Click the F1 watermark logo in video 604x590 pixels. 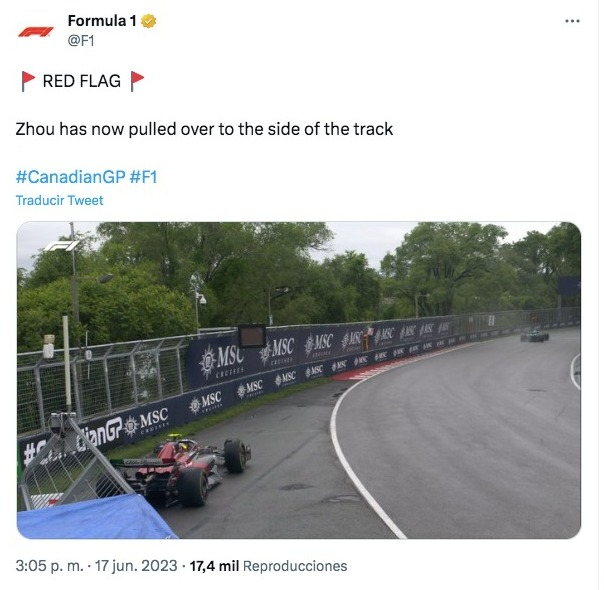coord(61,246)
